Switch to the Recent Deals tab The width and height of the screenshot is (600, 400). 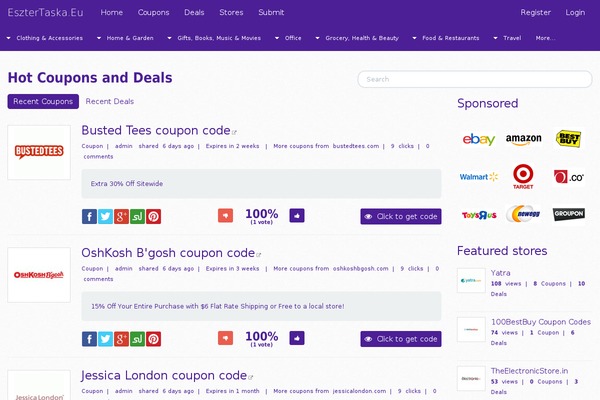110,101
